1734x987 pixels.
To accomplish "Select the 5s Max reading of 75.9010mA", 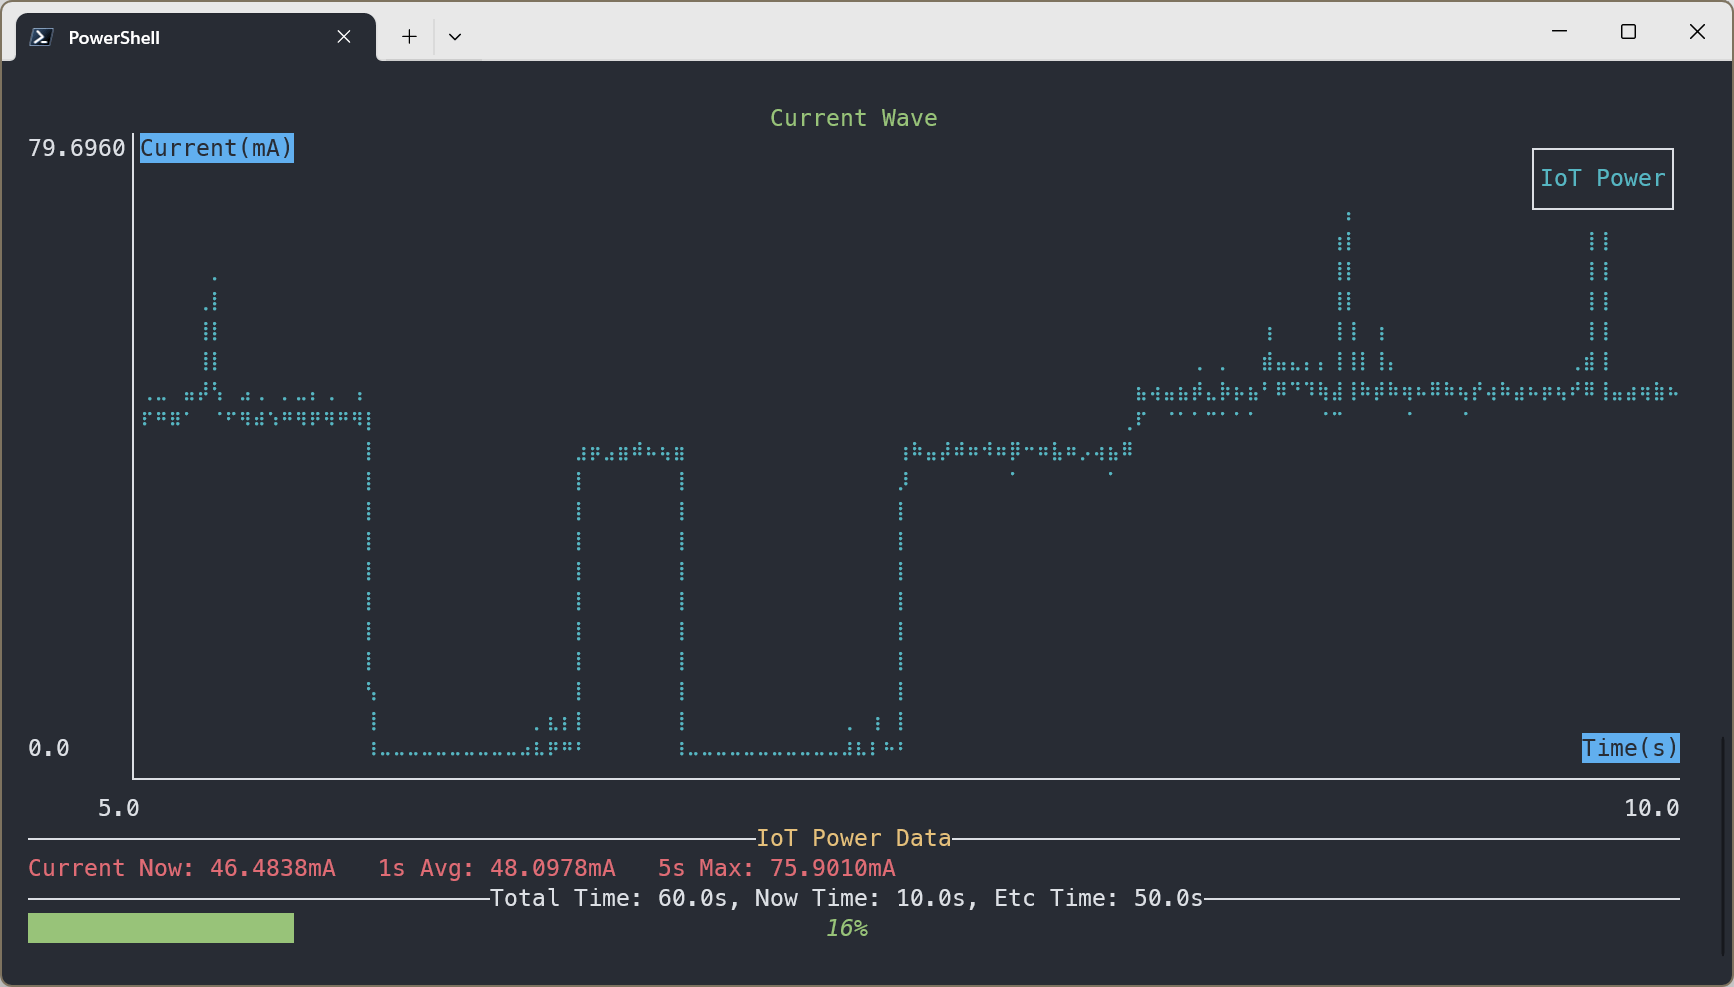I will click(776, 868).
